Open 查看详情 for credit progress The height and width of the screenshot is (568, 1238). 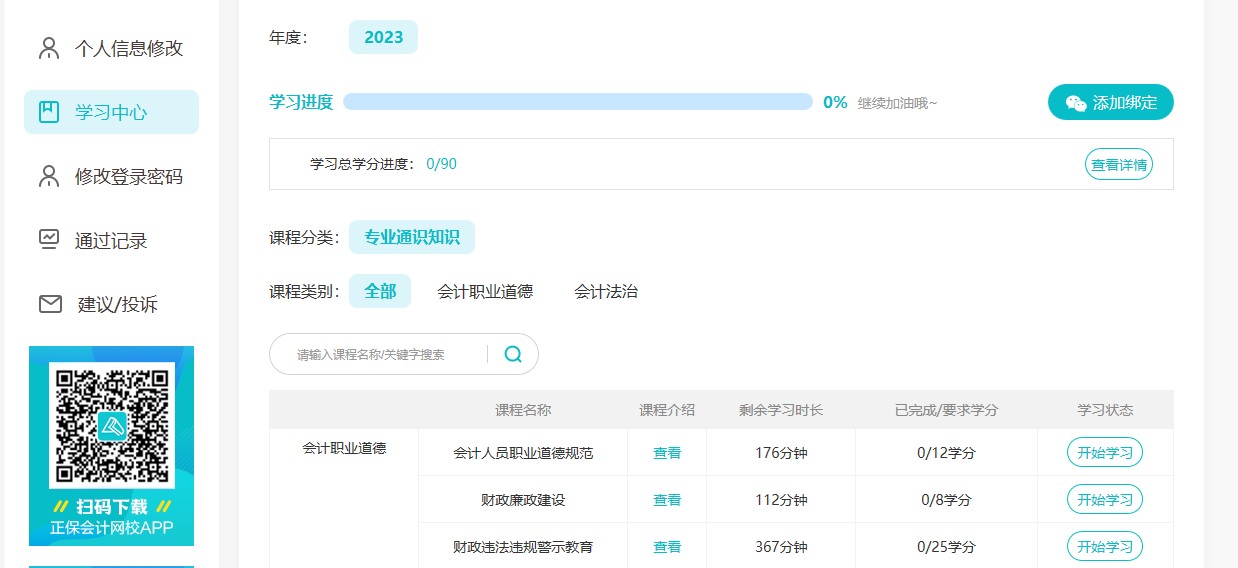click(1118, 165)
